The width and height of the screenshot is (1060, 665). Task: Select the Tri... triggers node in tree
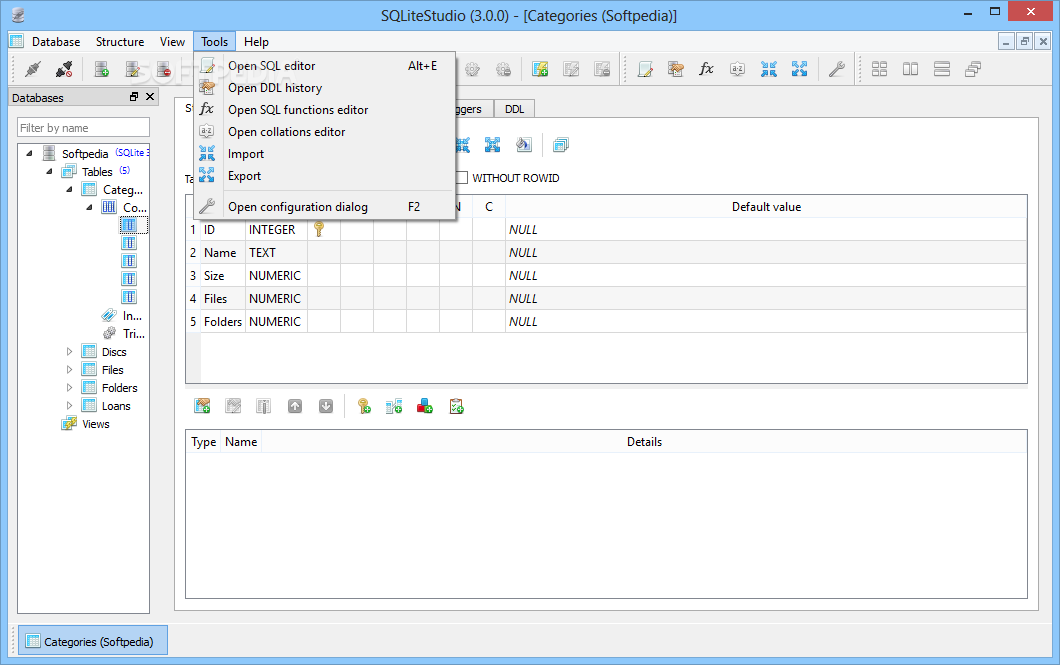click(x=133, y=333)
